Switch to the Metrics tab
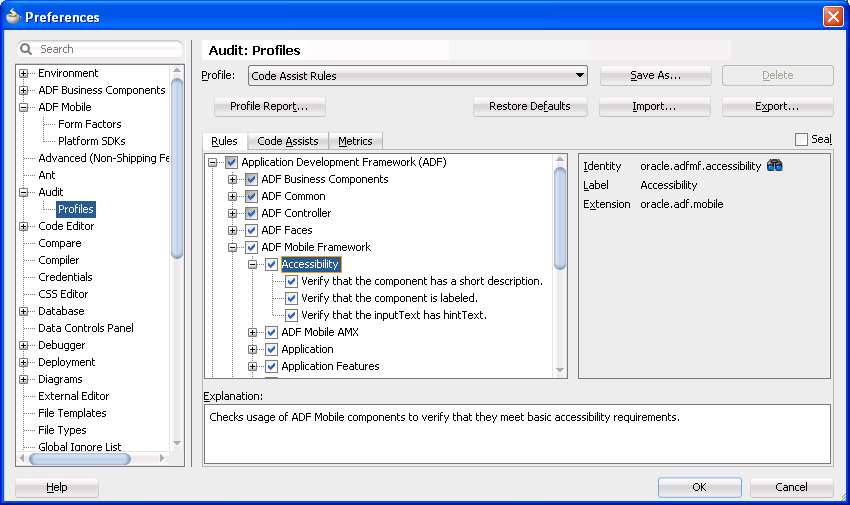 [x=356, y=141]
